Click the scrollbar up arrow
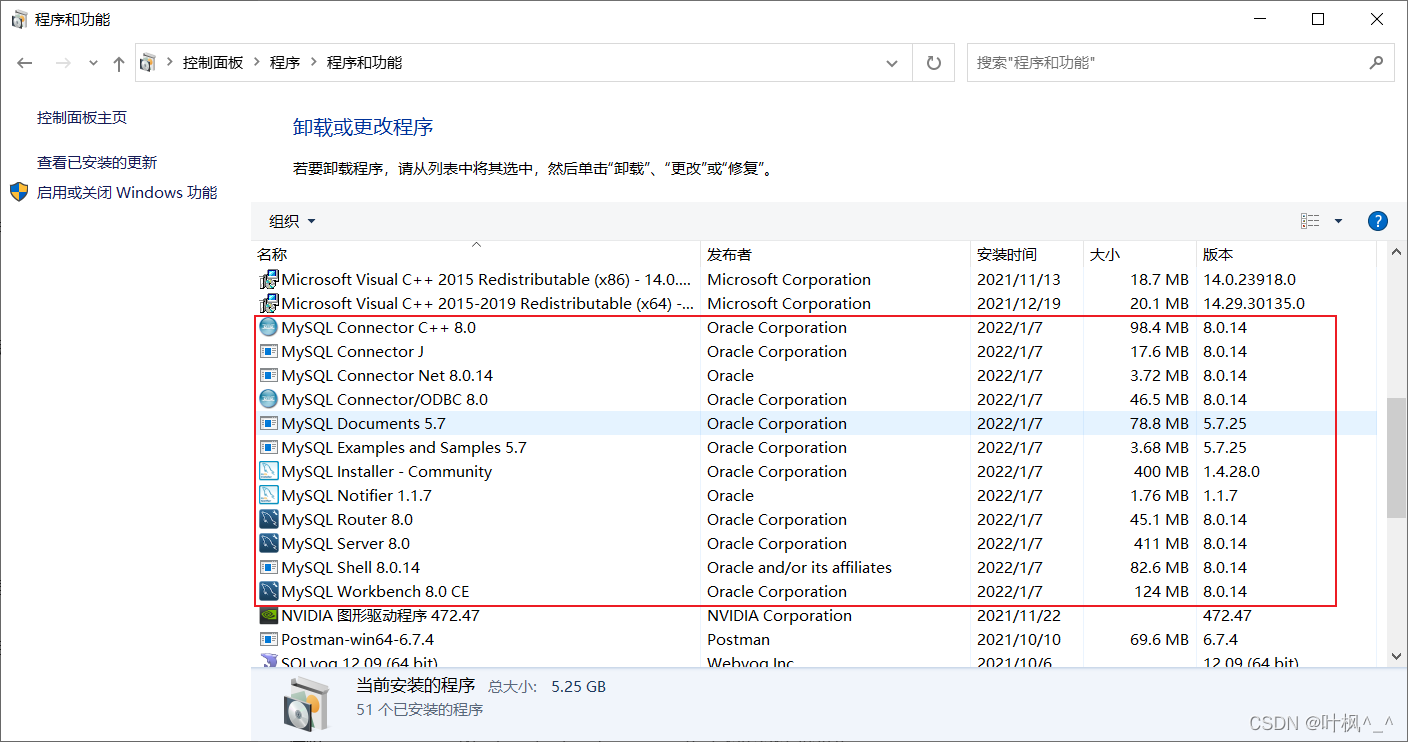This screenshot has height=742, width=1408. (x=1396, y=254)
